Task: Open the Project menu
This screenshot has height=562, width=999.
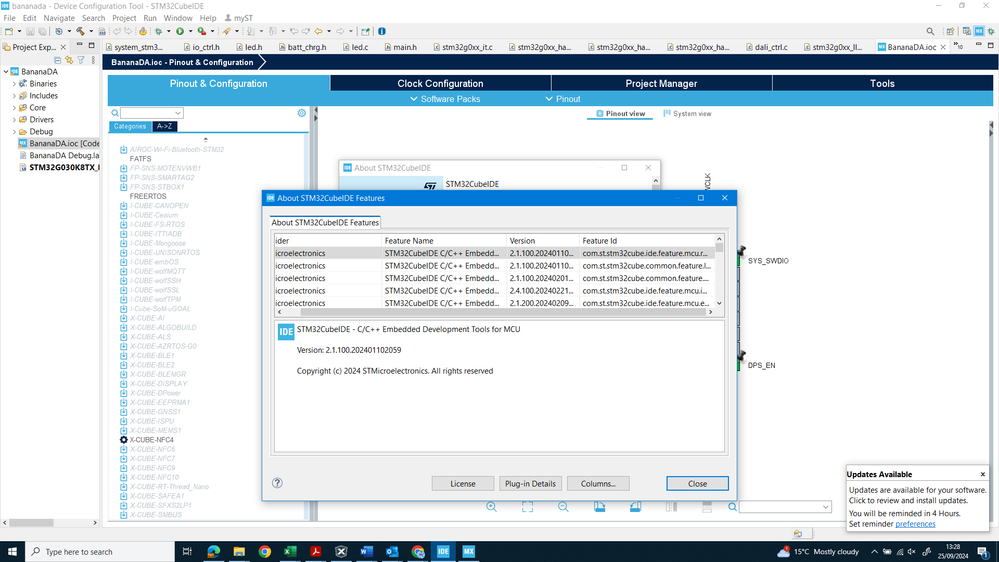Action: coord(124,18)
